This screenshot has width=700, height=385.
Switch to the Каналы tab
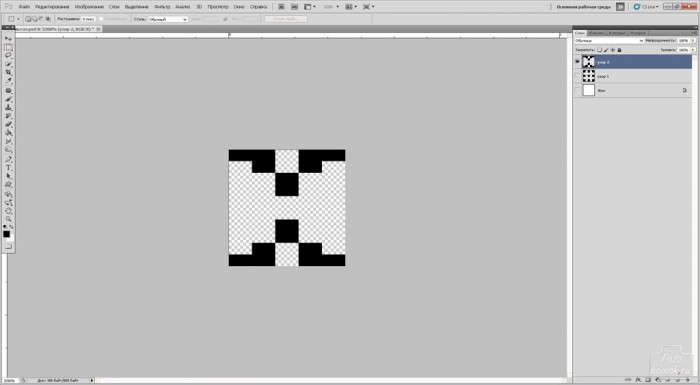pyautogui.click(x=596, y=33)
